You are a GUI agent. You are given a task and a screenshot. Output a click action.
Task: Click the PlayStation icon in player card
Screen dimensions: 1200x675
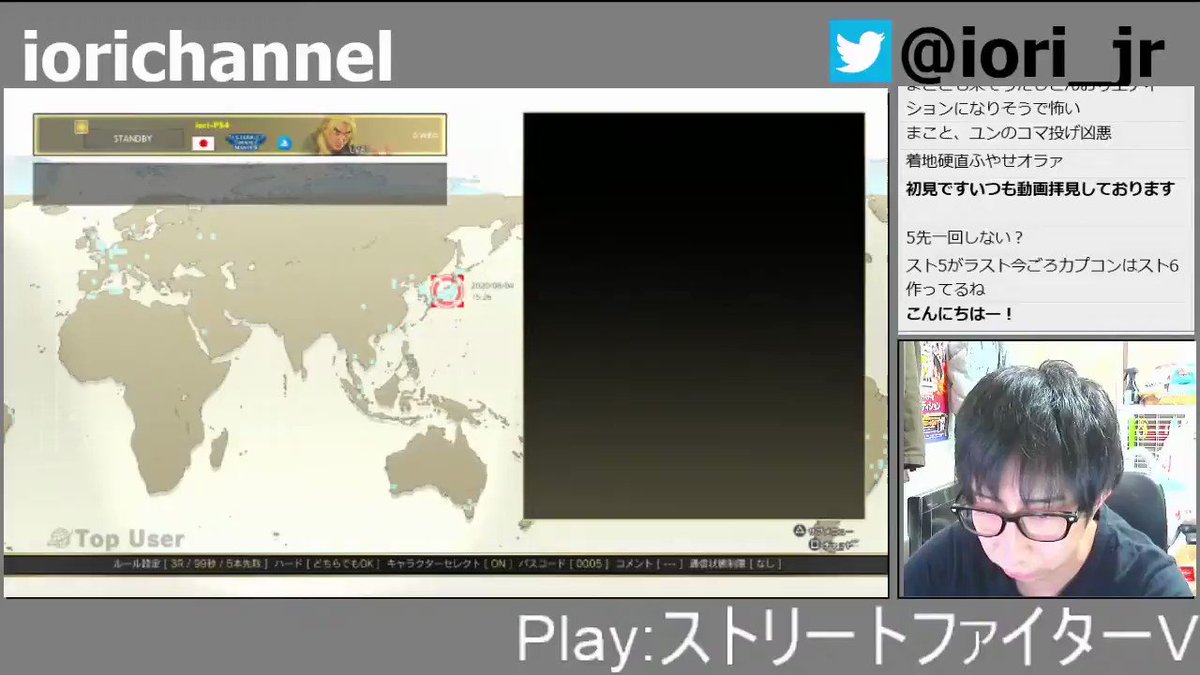click(x=284, y=143)
